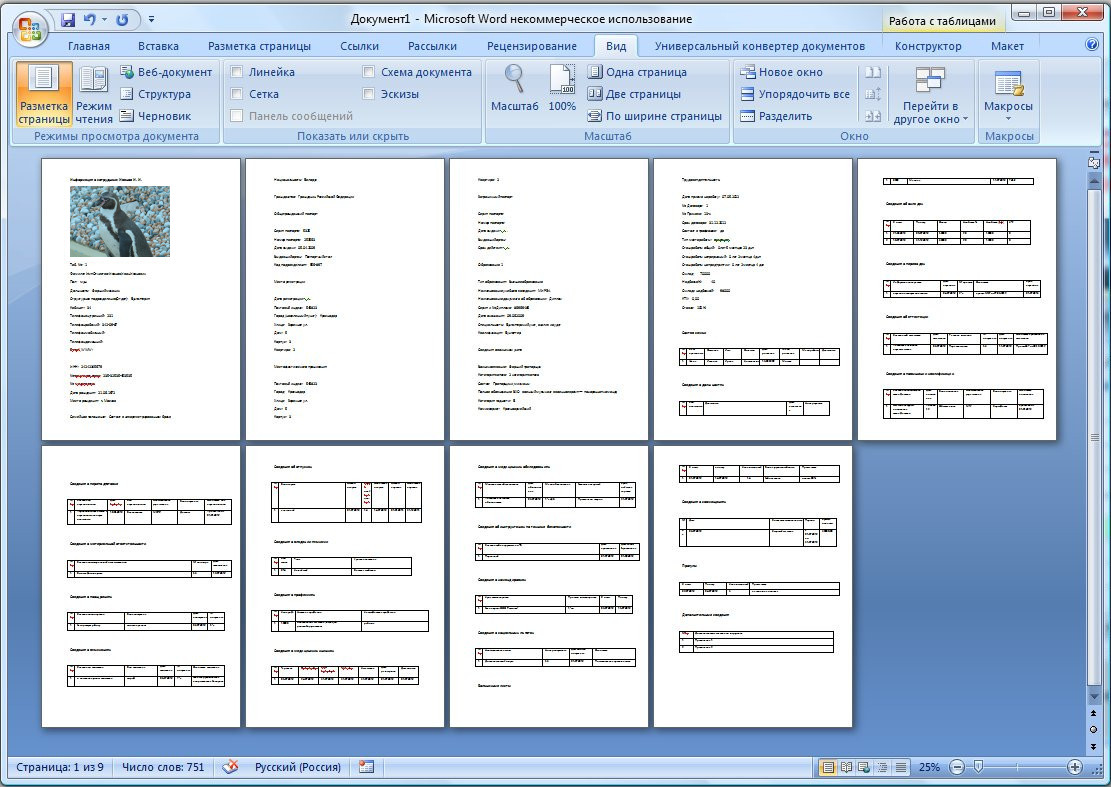The width and height of the screenshot is (1111, 787).
Task: Click the spell check icon in status bar
Action: [x=230, y=767]
